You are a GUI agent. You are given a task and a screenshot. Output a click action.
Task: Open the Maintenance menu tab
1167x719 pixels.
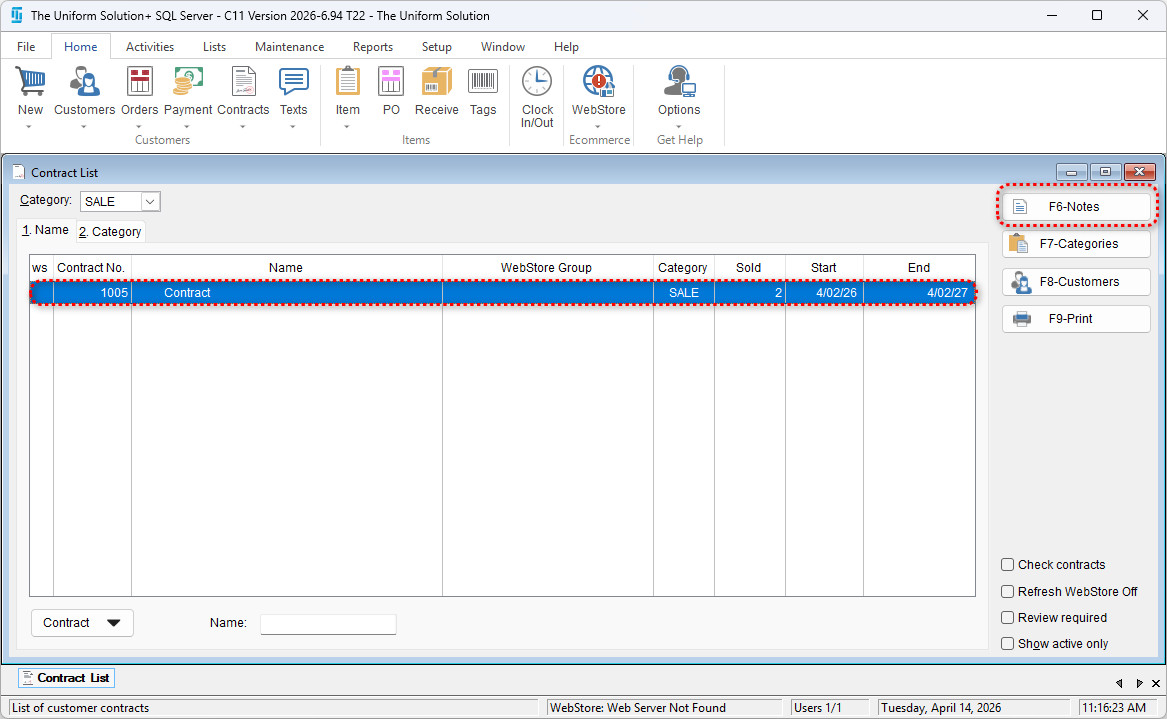pos(289,47)
